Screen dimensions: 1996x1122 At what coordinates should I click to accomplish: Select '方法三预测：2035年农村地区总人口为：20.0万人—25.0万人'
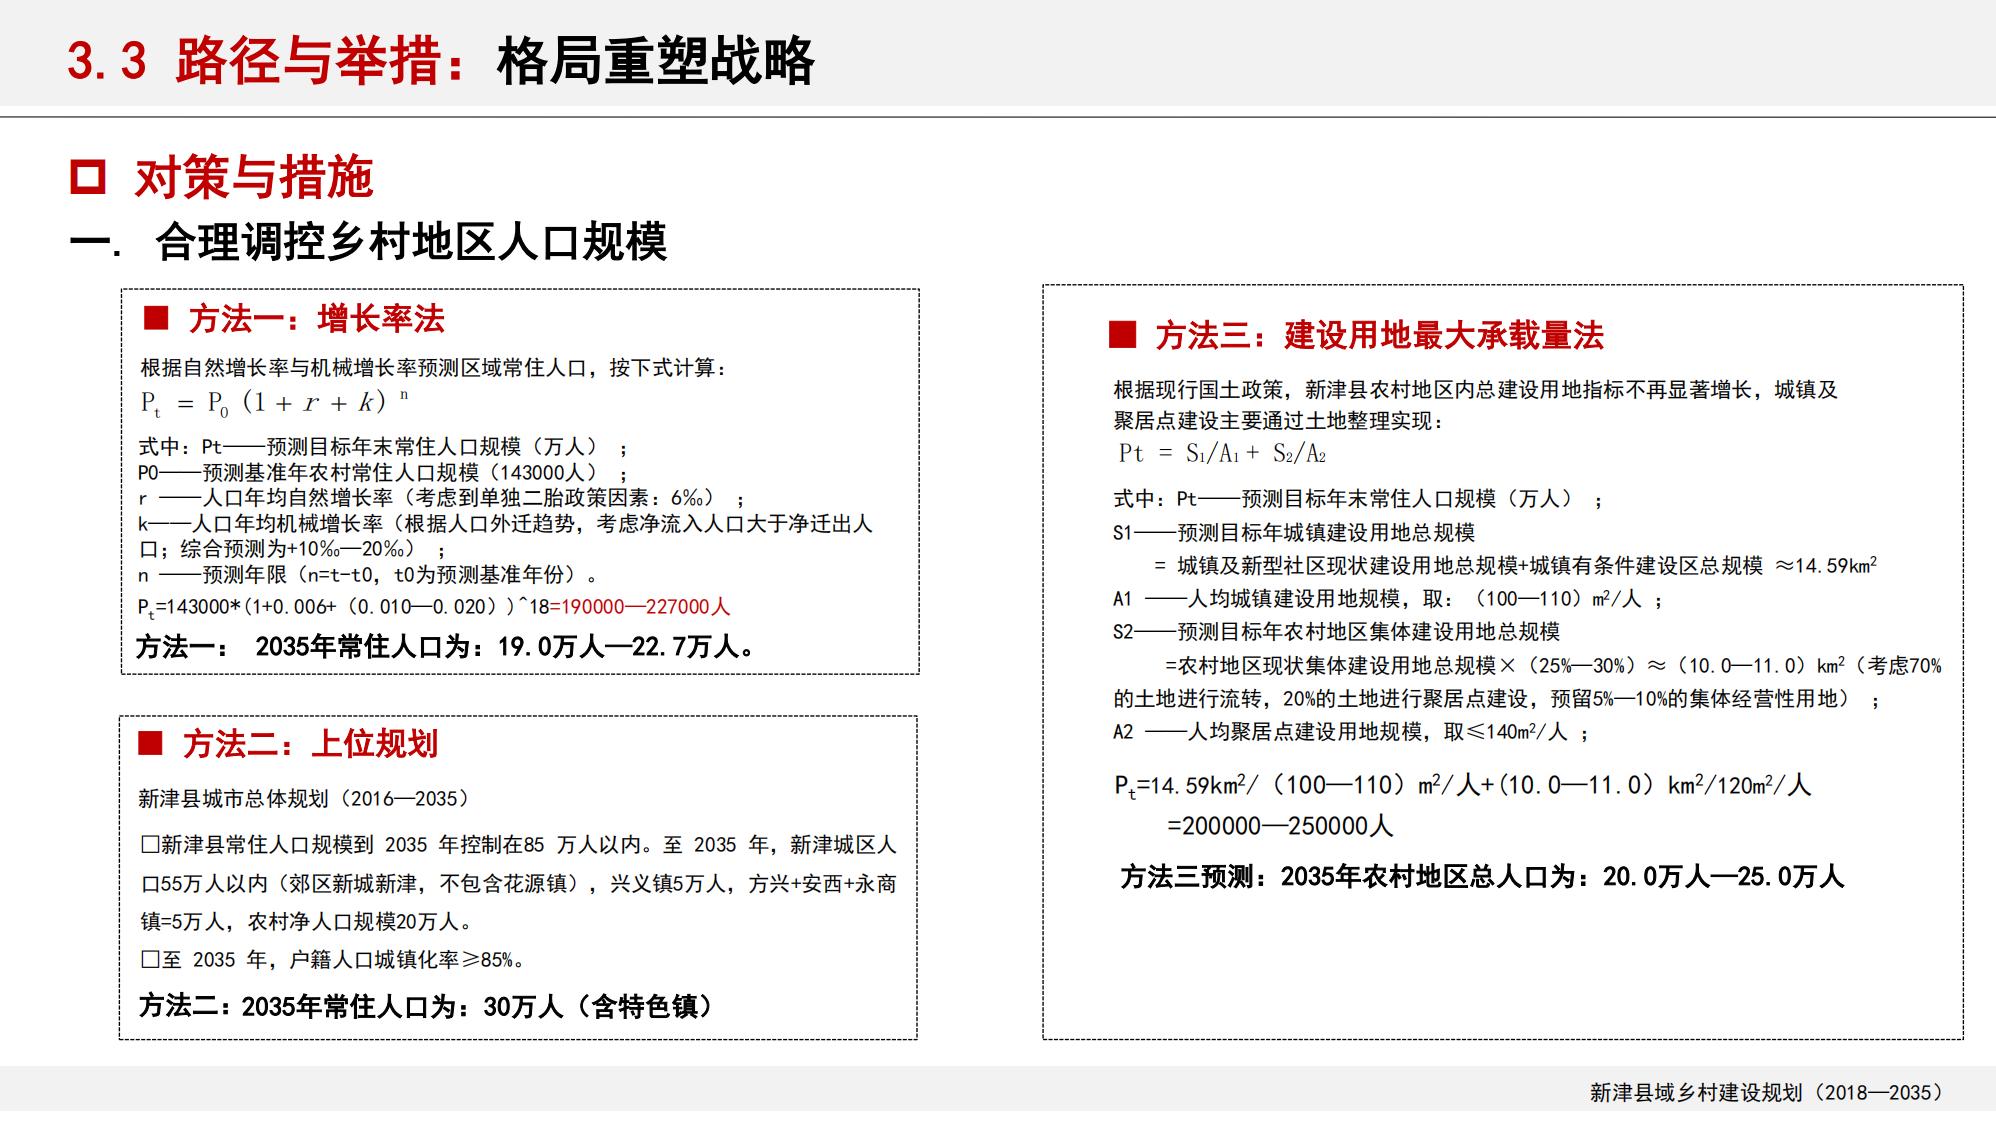click(x=1482, y=877)
